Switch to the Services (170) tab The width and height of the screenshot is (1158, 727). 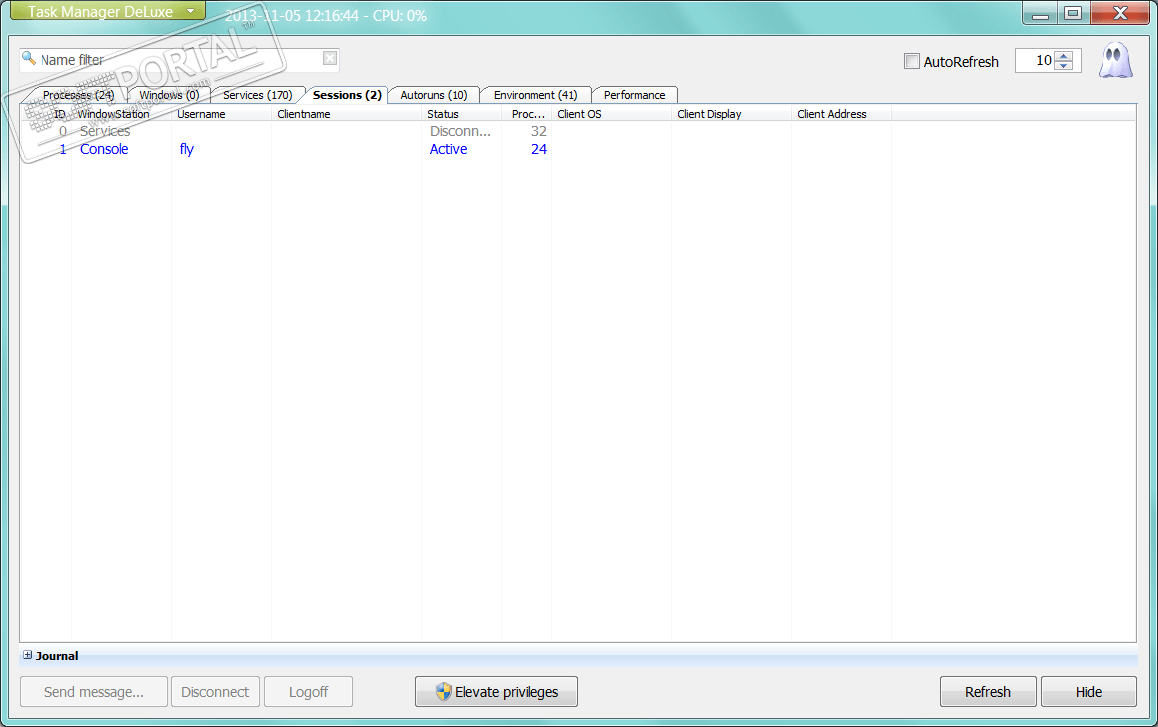(258, 95)
